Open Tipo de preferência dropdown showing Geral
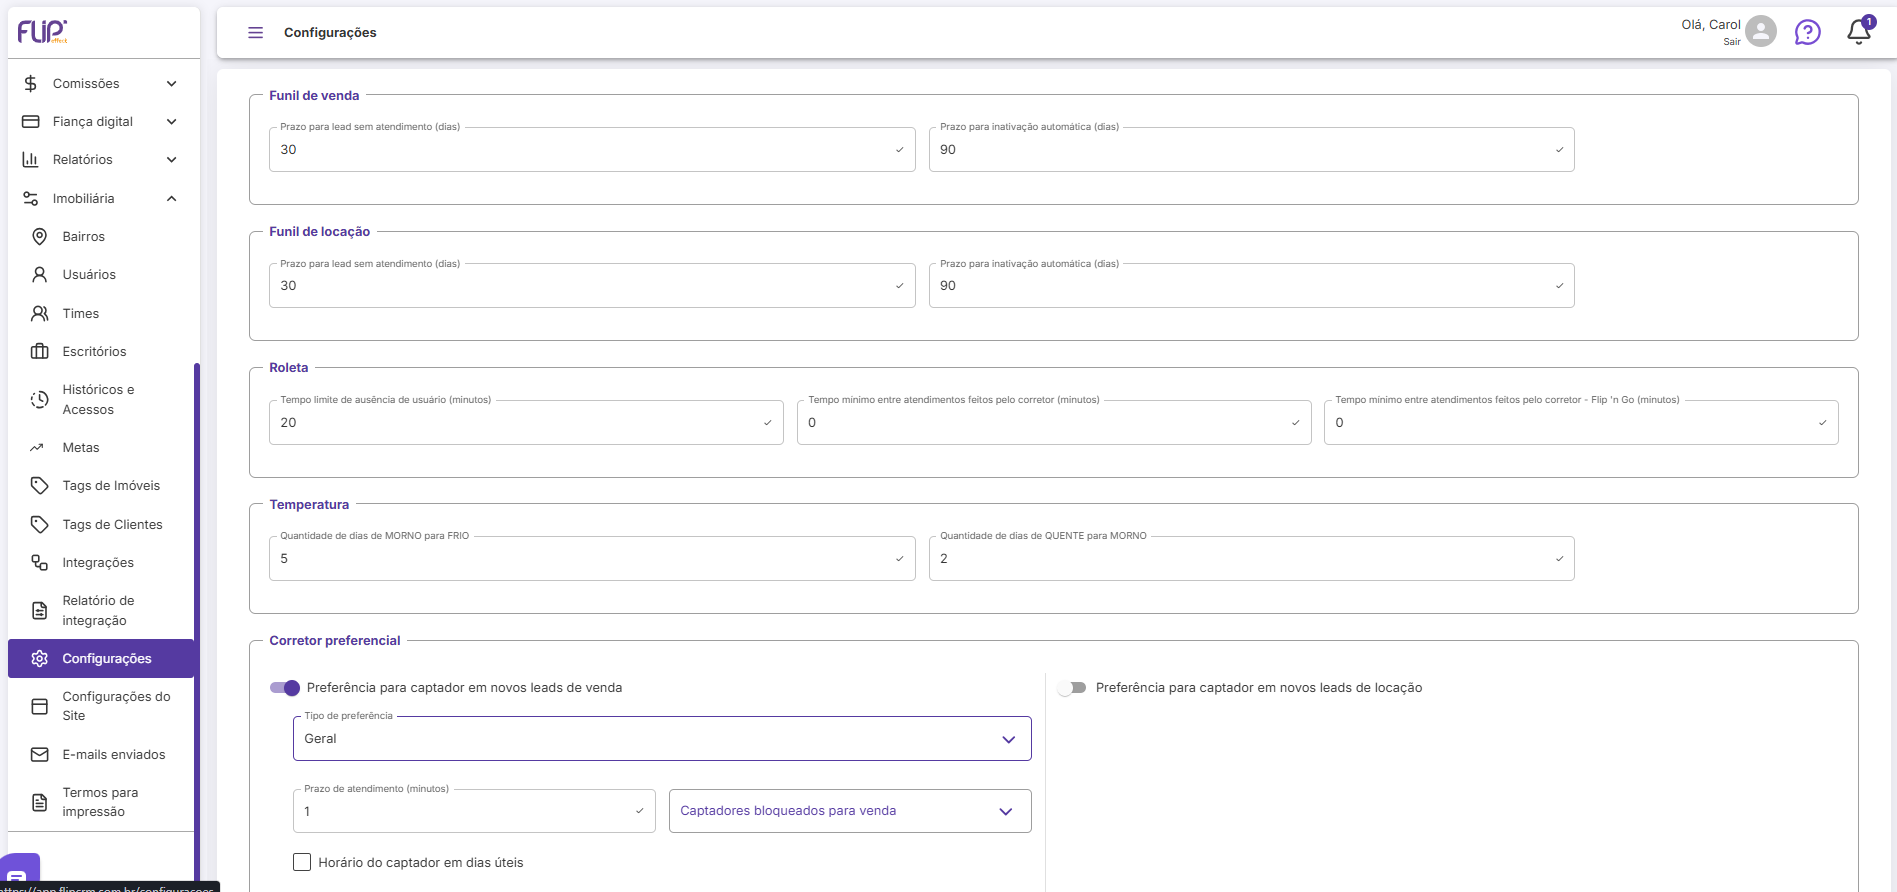The image size is (1897, 892). click(662, 739)
